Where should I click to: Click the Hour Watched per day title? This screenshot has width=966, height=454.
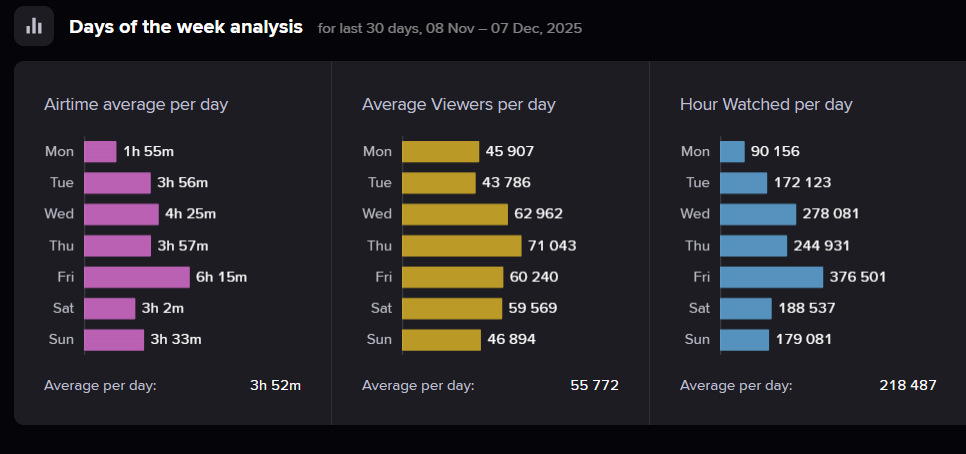[x=766, y=104]
